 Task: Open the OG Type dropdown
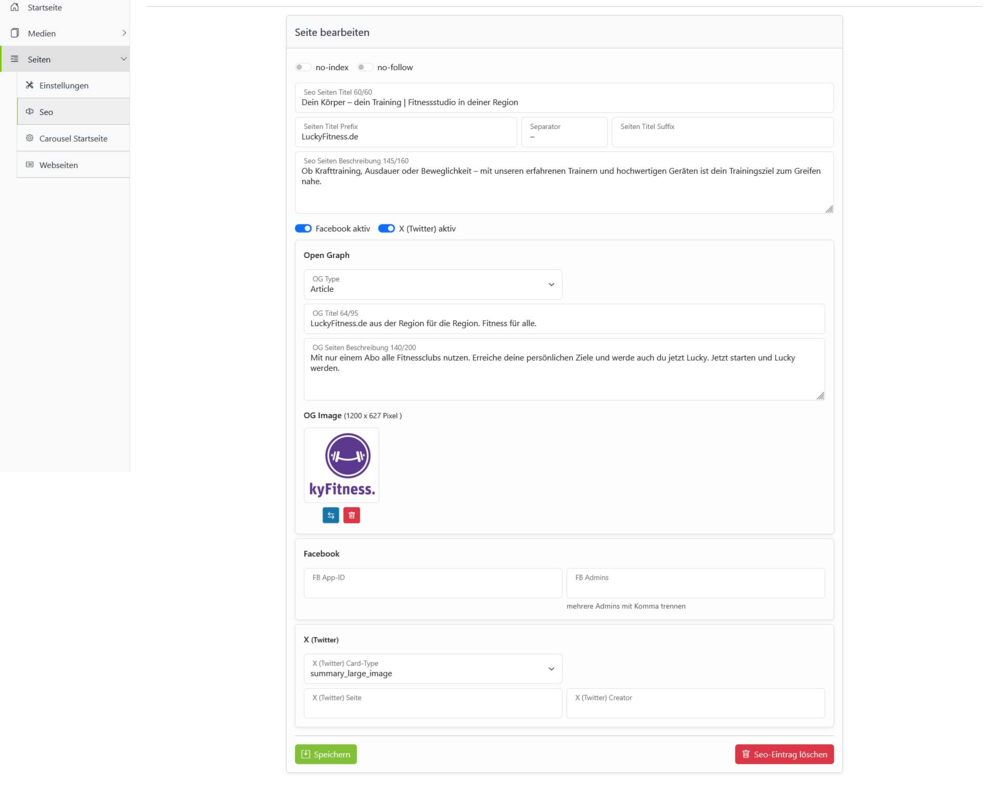(x=433, y=284)
